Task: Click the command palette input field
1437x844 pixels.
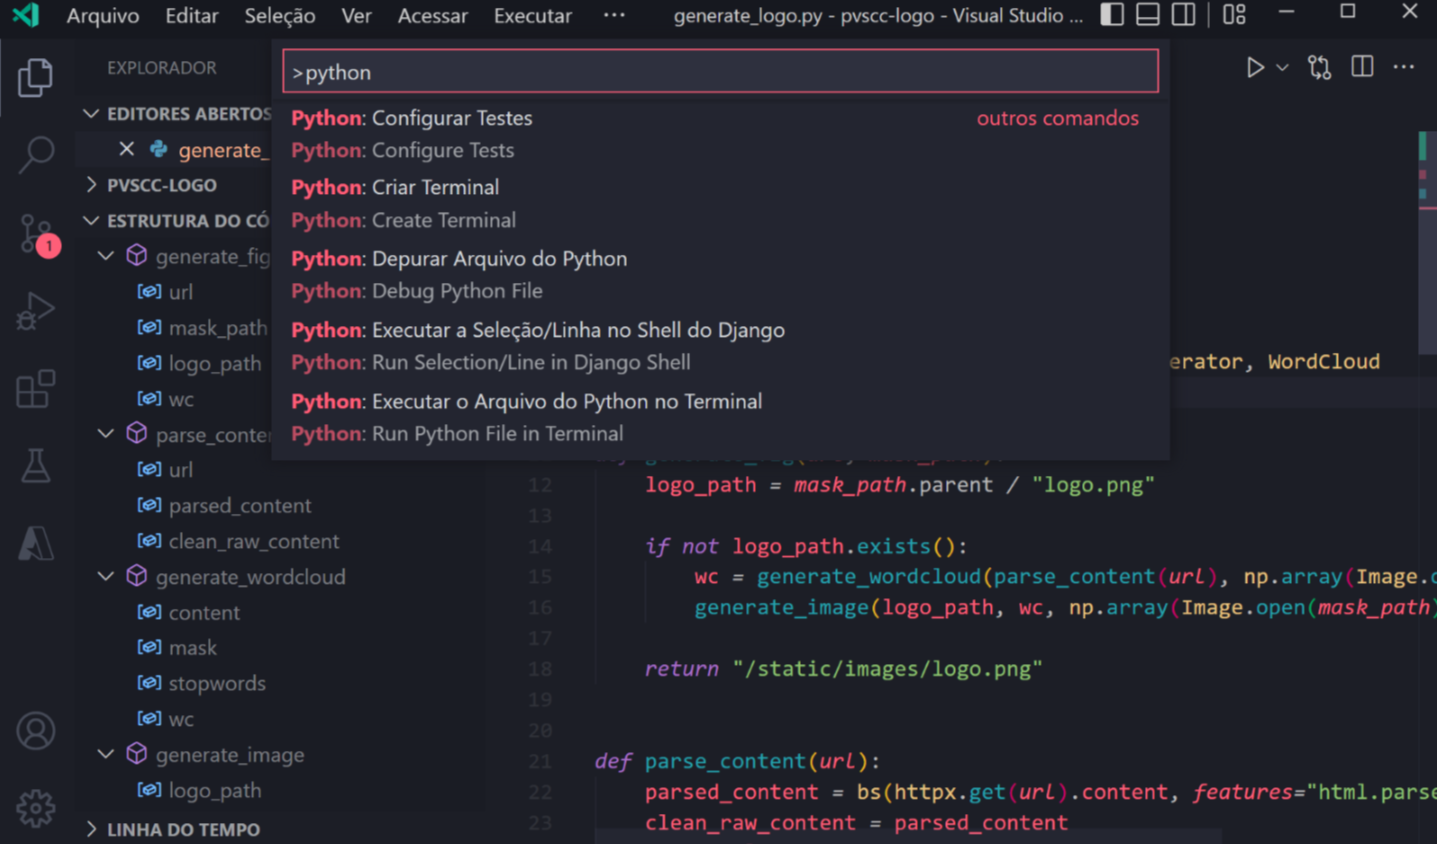Action: [x=720, y=72]
